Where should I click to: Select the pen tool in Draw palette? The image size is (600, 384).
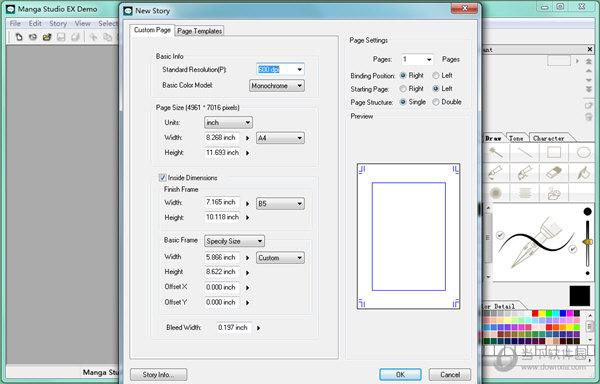496,172
